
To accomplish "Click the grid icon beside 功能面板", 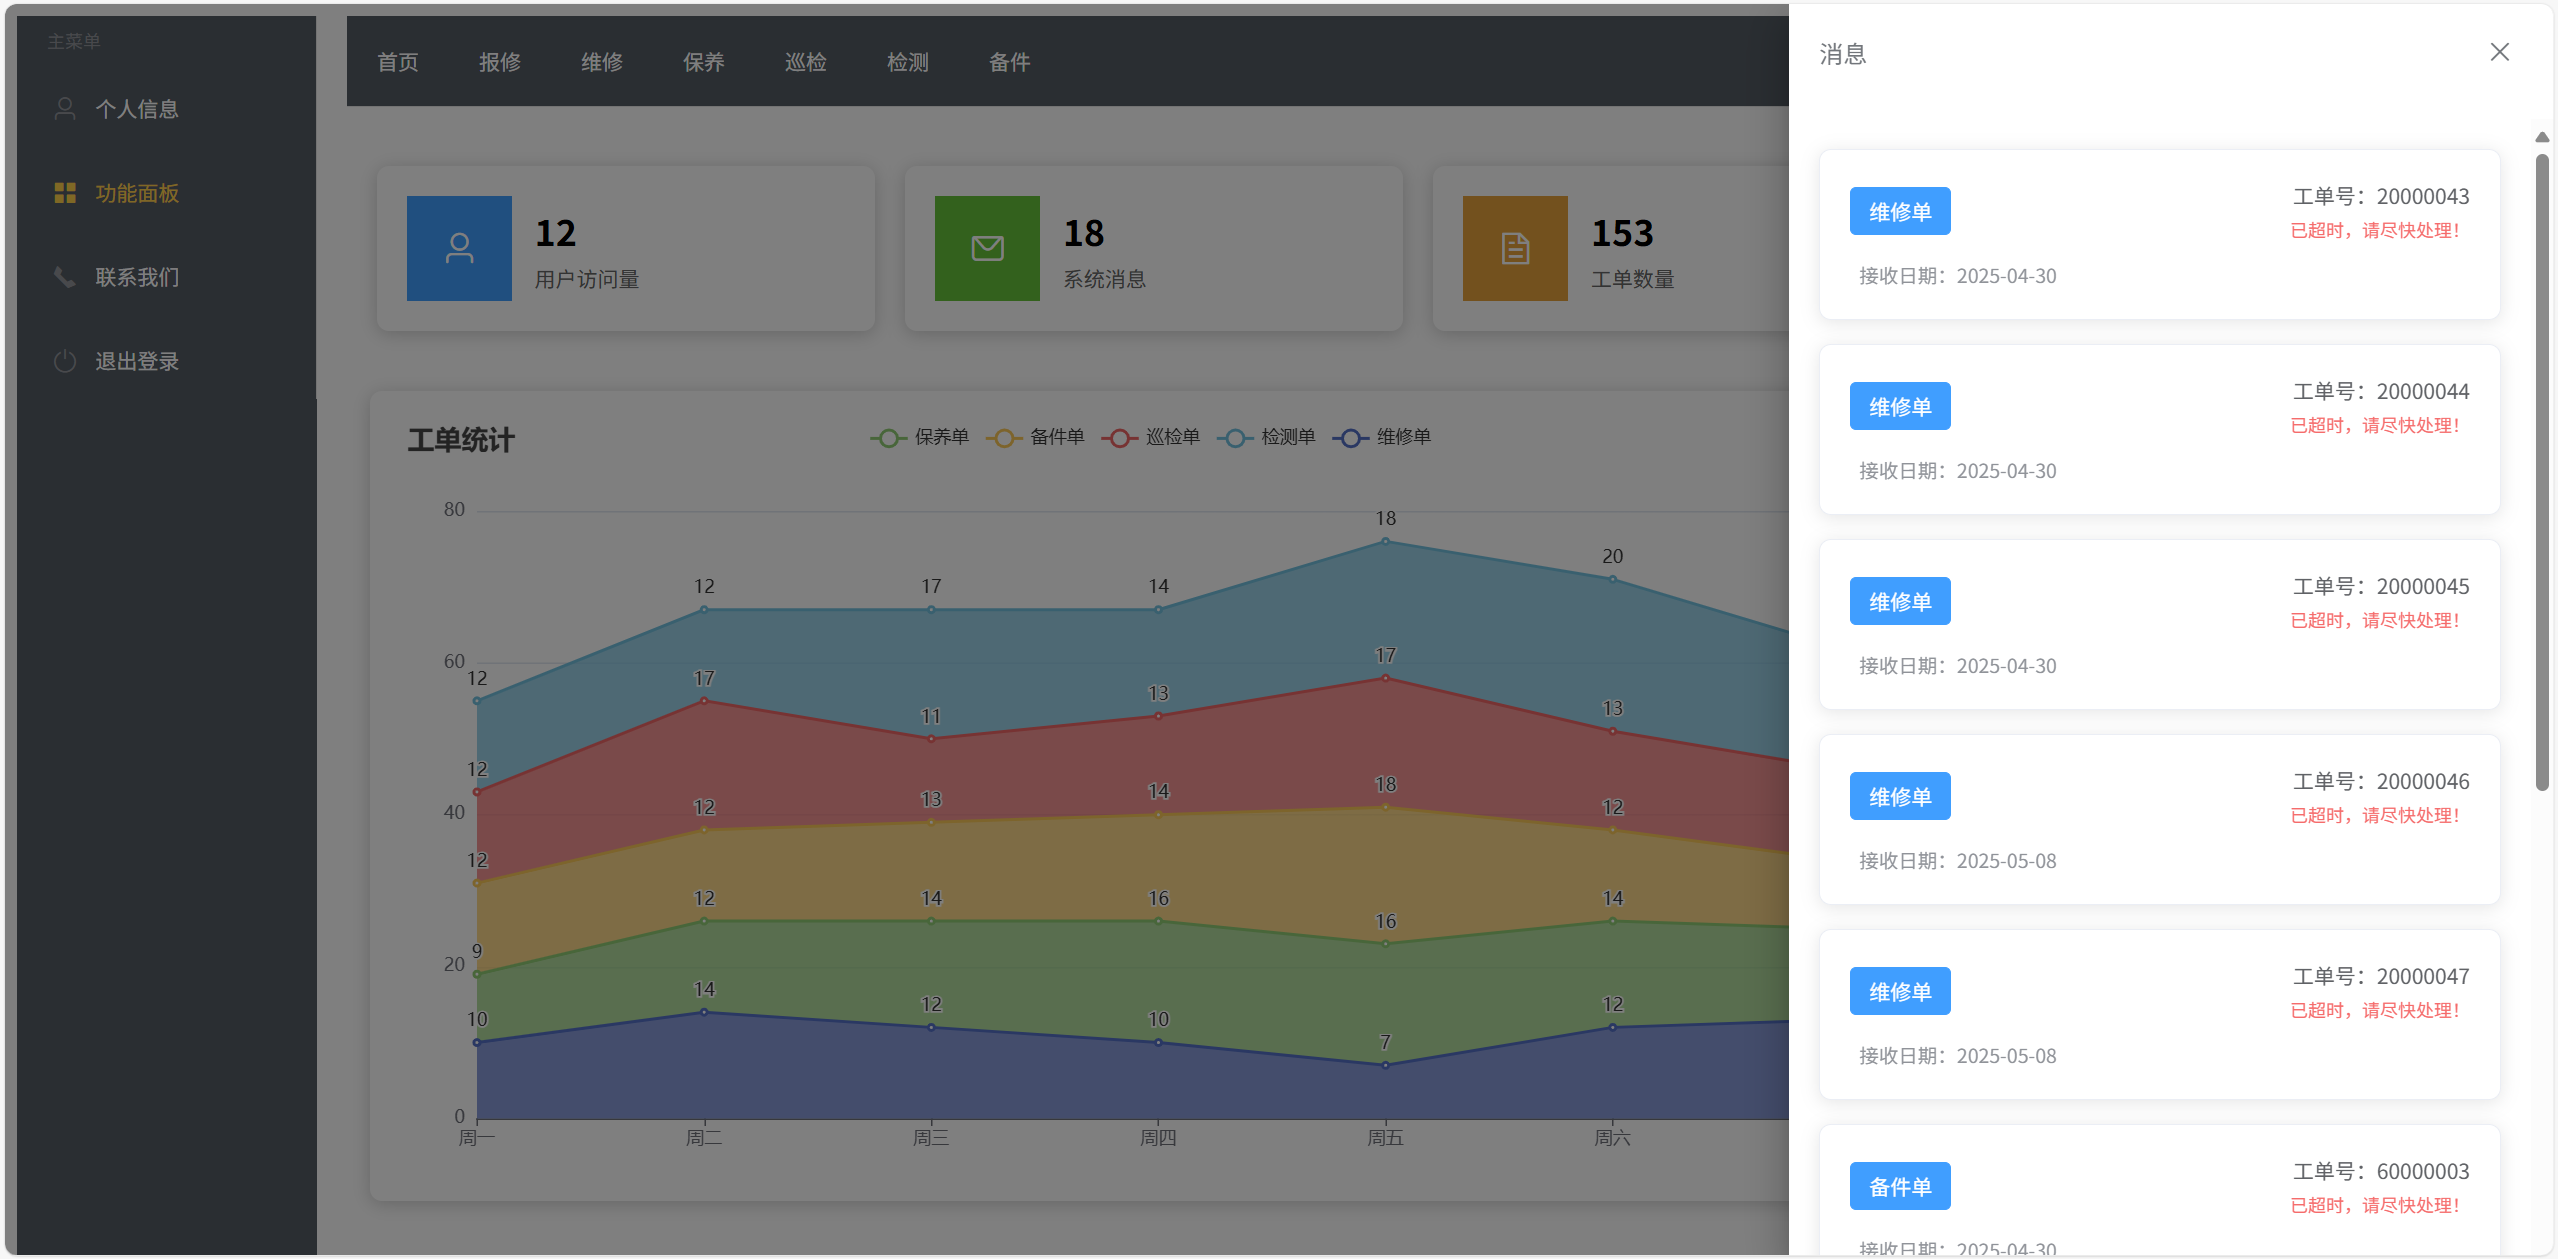I will (x=65, y=193).
